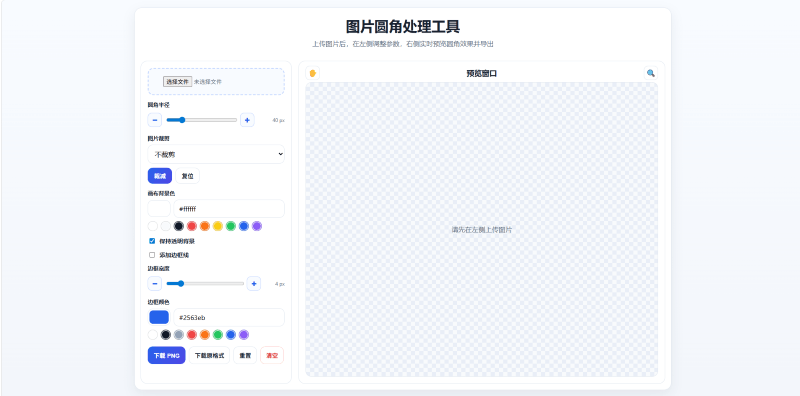
Task: Select white preset in border color row
Action: (153, 335)
